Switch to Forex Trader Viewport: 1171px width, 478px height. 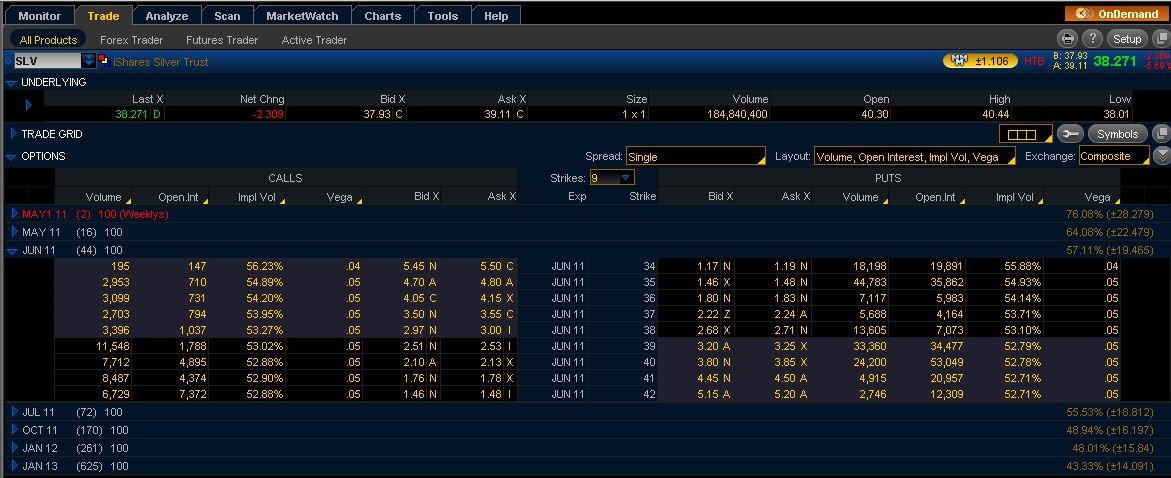[131, 40]
